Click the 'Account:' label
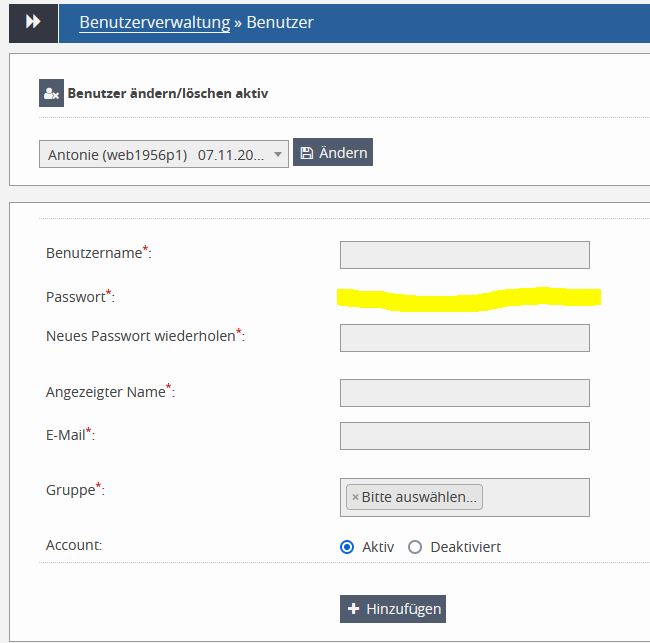 pyautogui.click(x=74, y=545)
